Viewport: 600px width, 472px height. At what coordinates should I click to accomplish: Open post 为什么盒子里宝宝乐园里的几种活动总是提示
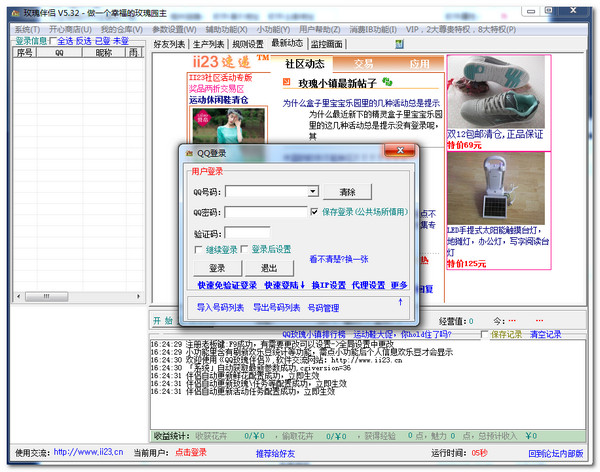point(361,103)
